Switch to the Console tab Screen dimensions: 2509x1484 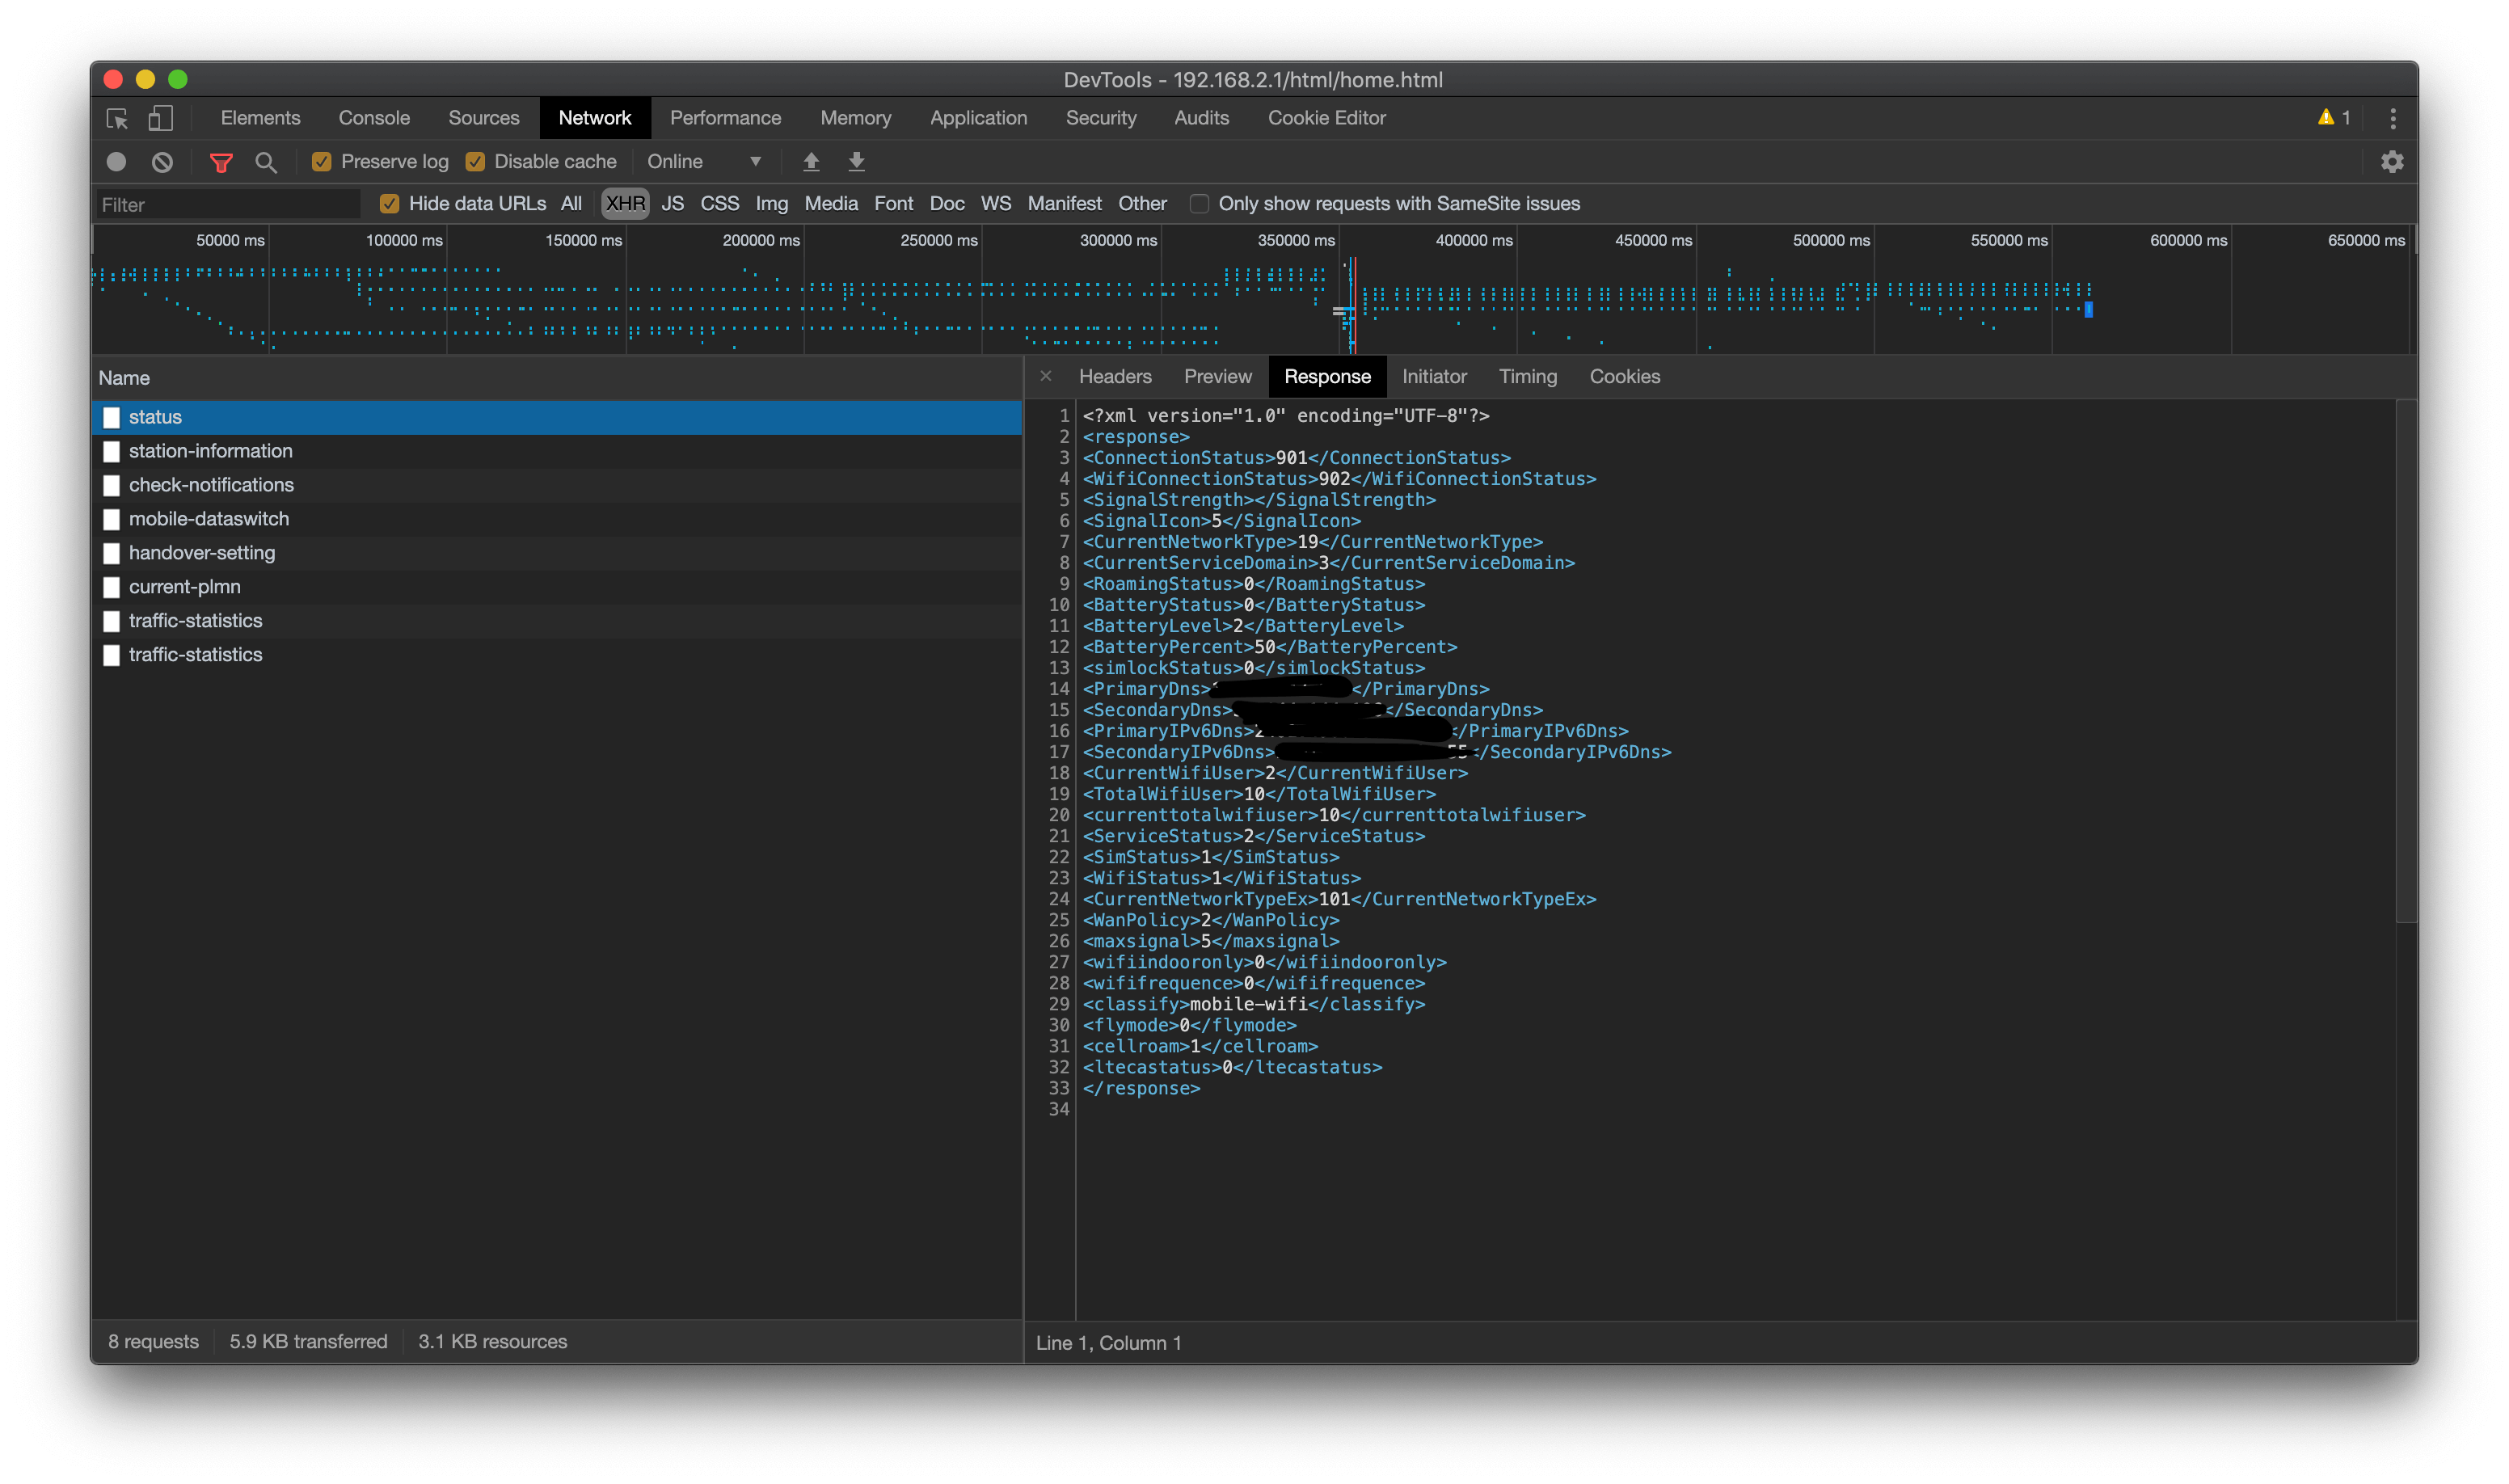tap(374, 118)
